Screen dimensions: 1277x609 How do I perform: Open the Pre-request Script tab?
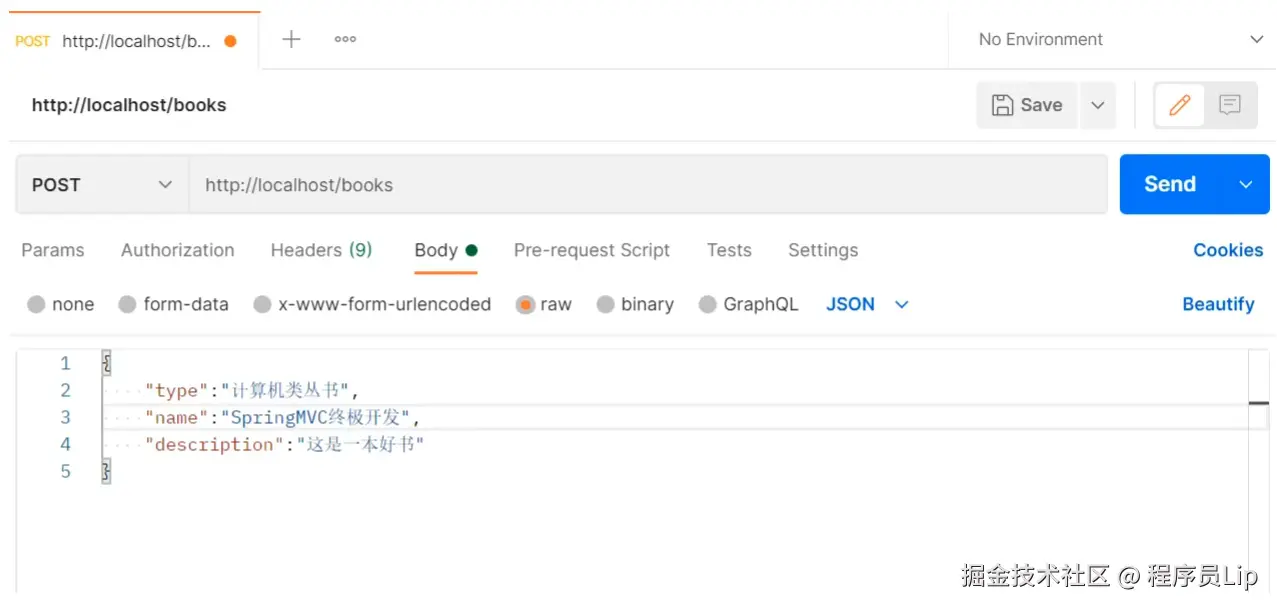(x=592, y=250)
